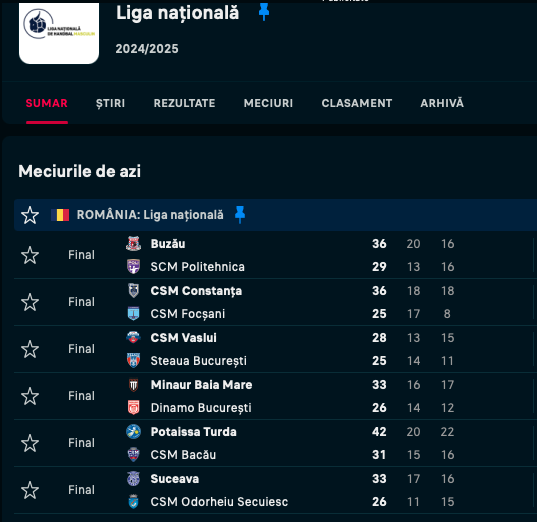The image size is (537, 522).
Task: Click the Potaissa Turda team crest
Action: tap(134, 432)
